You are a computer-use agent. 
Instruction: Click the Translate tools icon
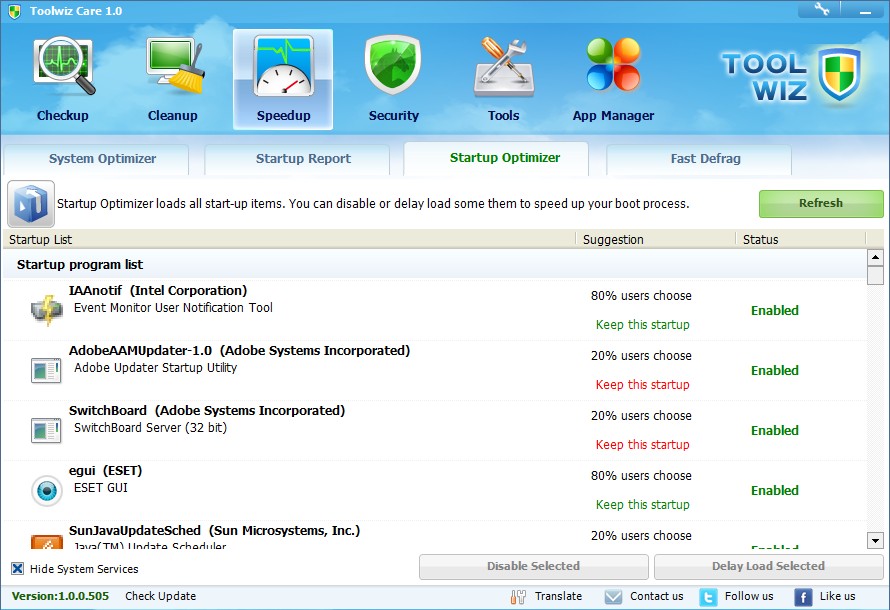click(518, 596)
